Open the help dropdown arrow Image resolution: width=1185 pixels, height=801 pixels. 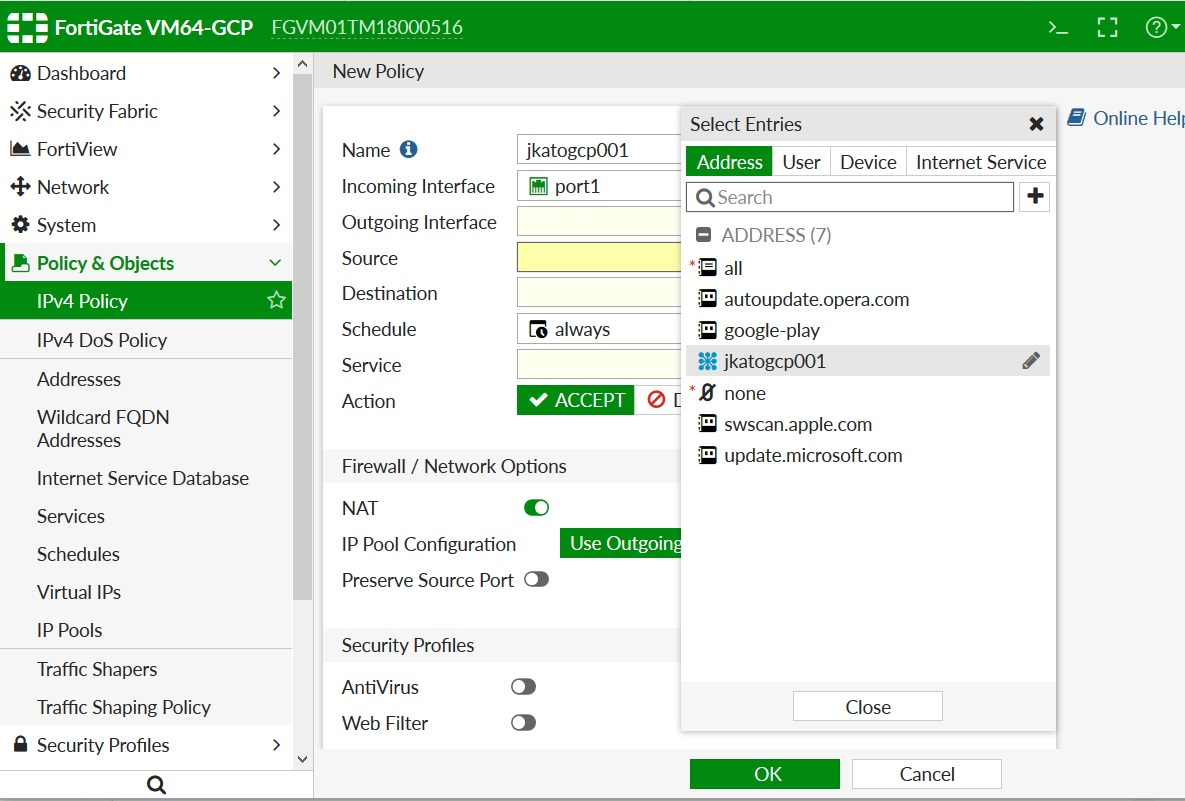[x=1176, y=27]
